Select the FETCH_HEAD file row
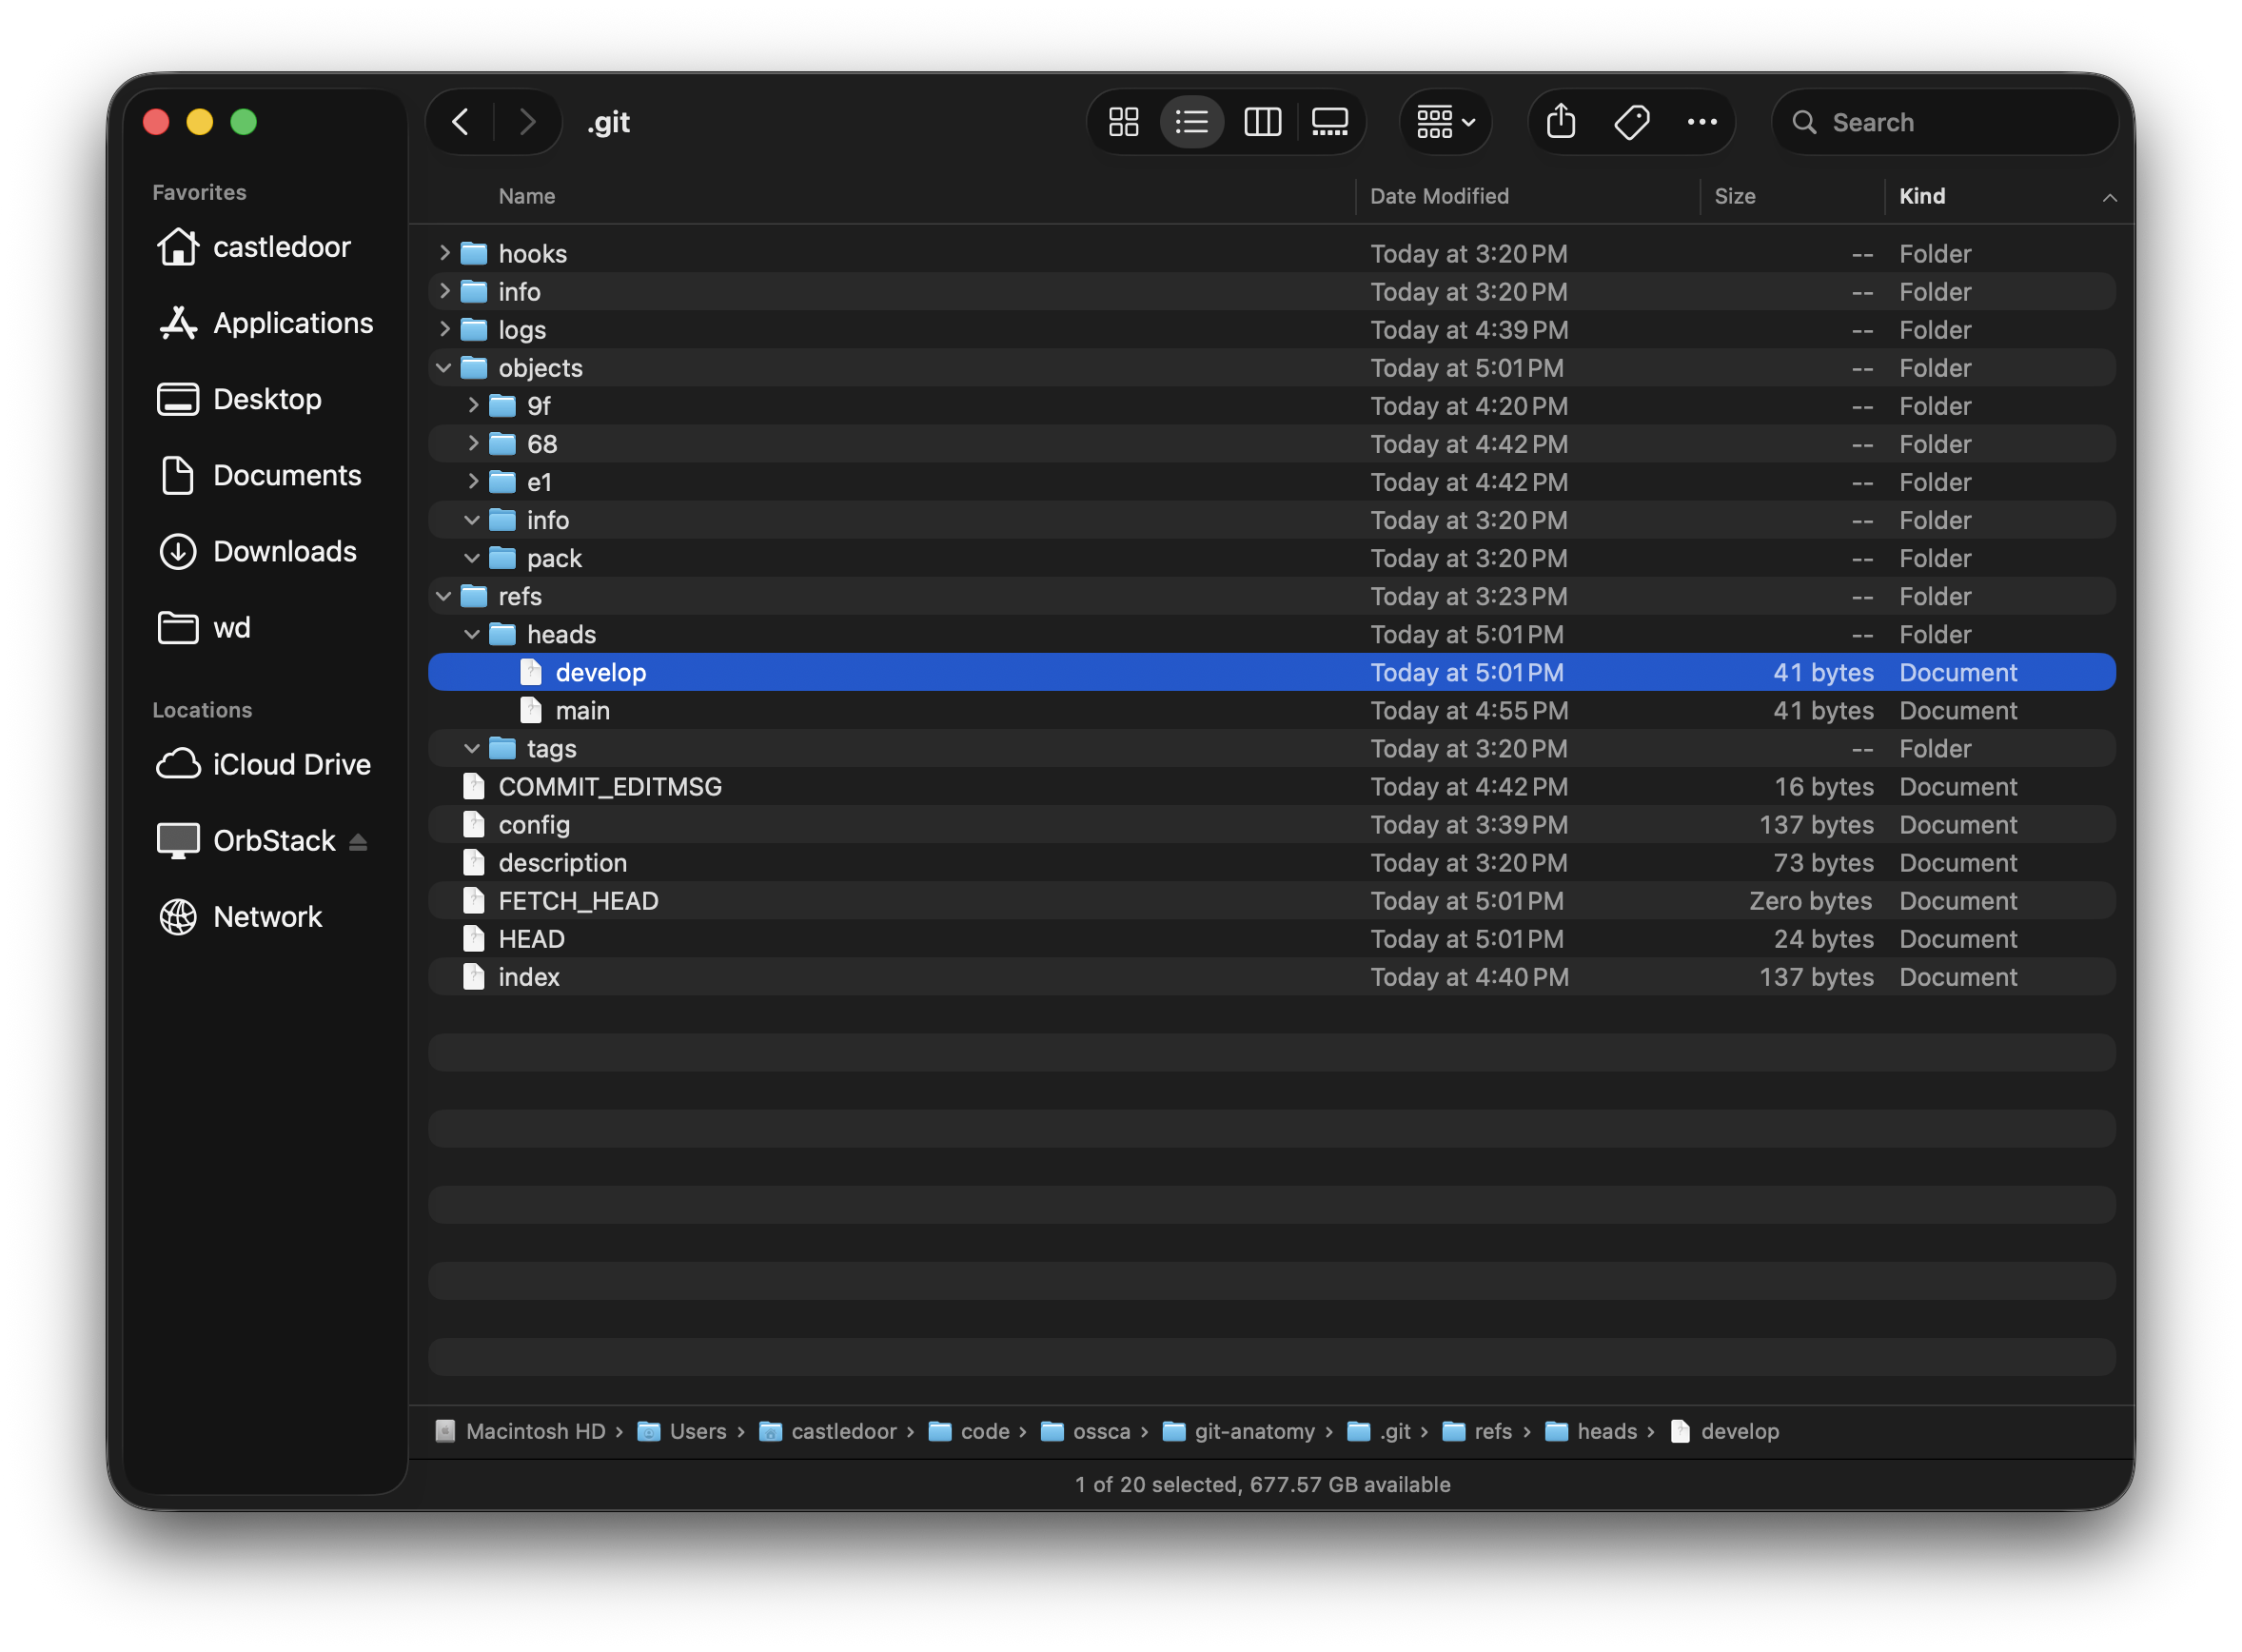Viewport: 2242px width, 1652px height. pyautogui.click(x=578, y=901)
